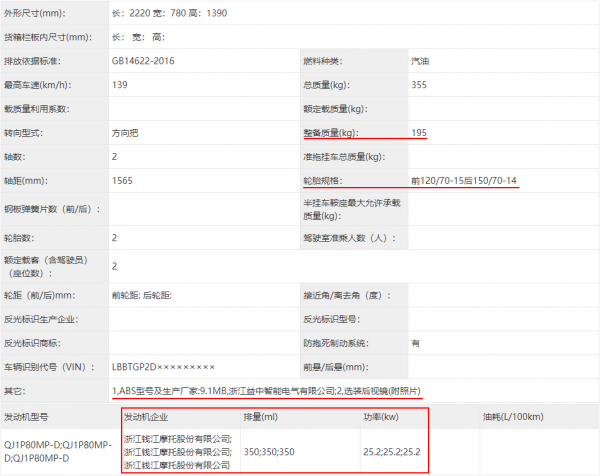Click the 整备质量(kg) label
600x476 pixels.
click(331, 133)
